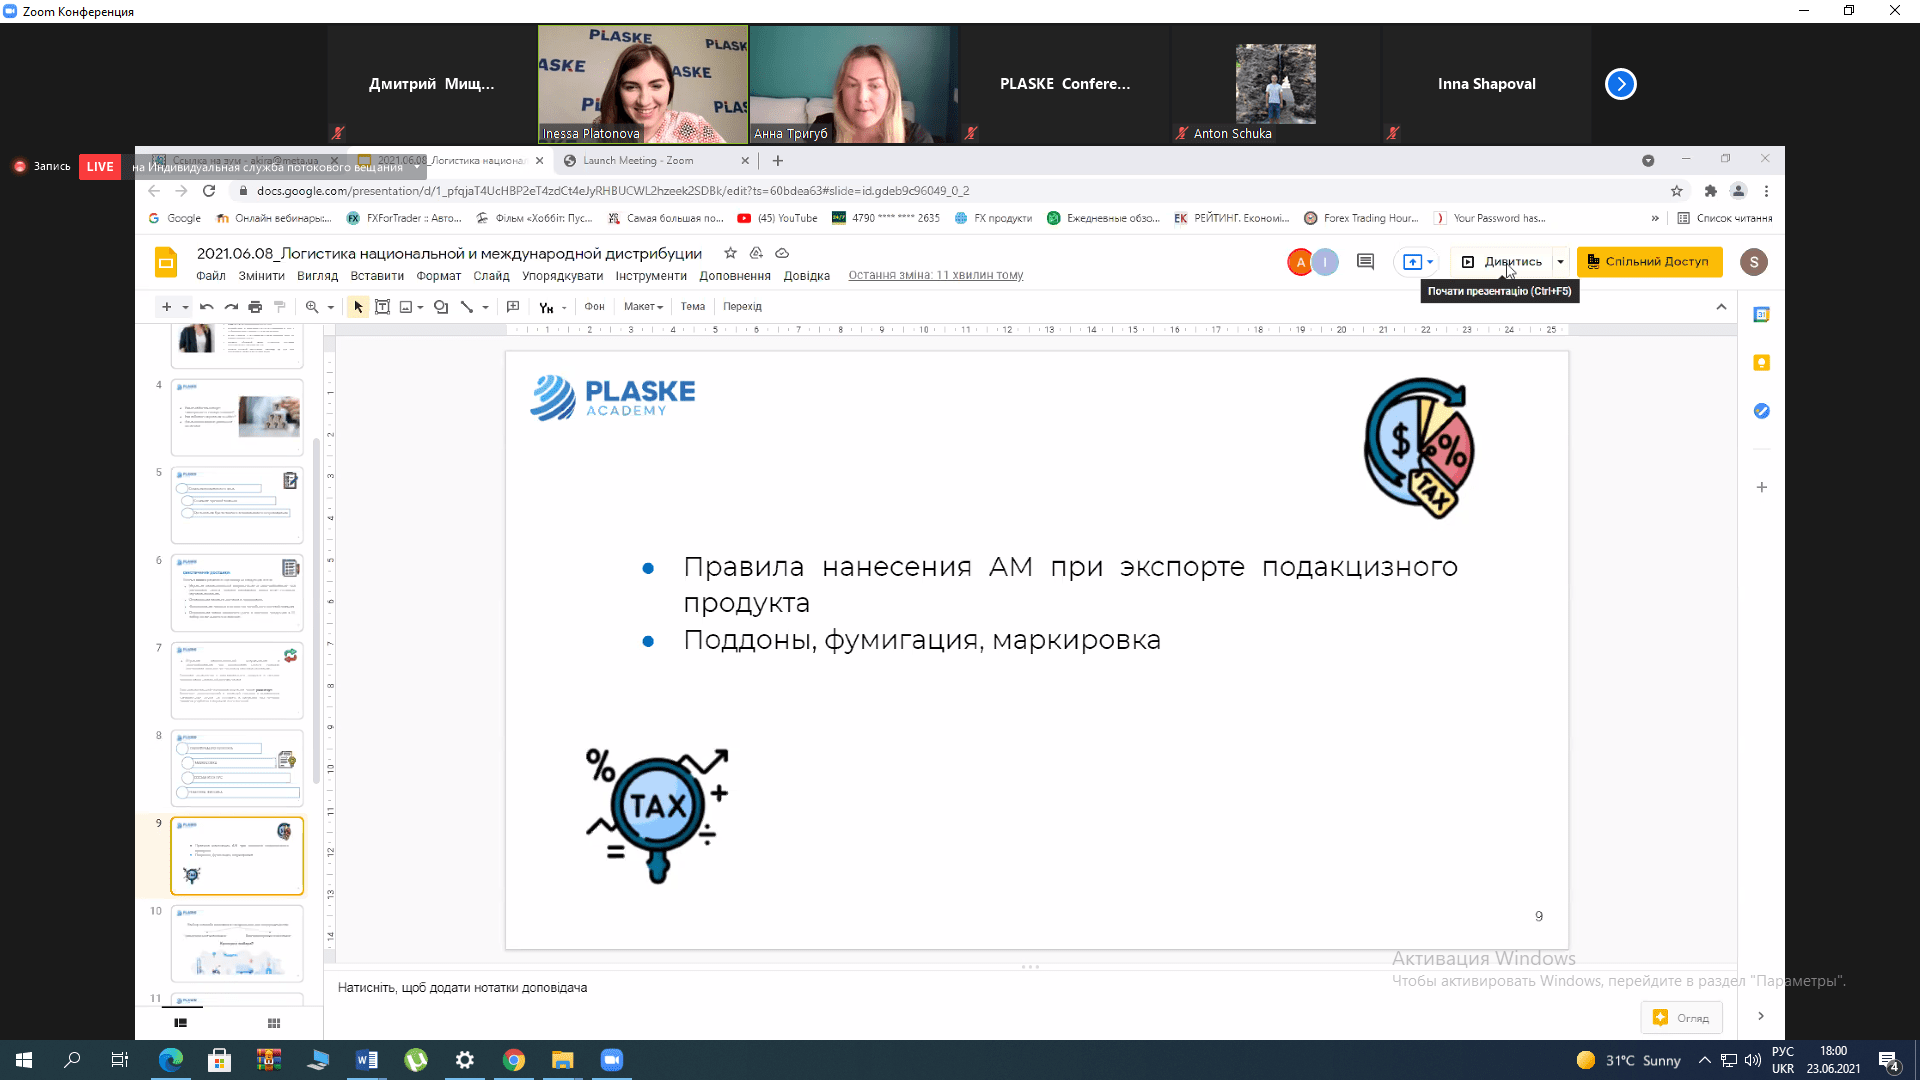Screen dimensions: 1920x1080
Task: Select slide 10 thumbnail
Action: pyautogui.click(x=237, y=944)
